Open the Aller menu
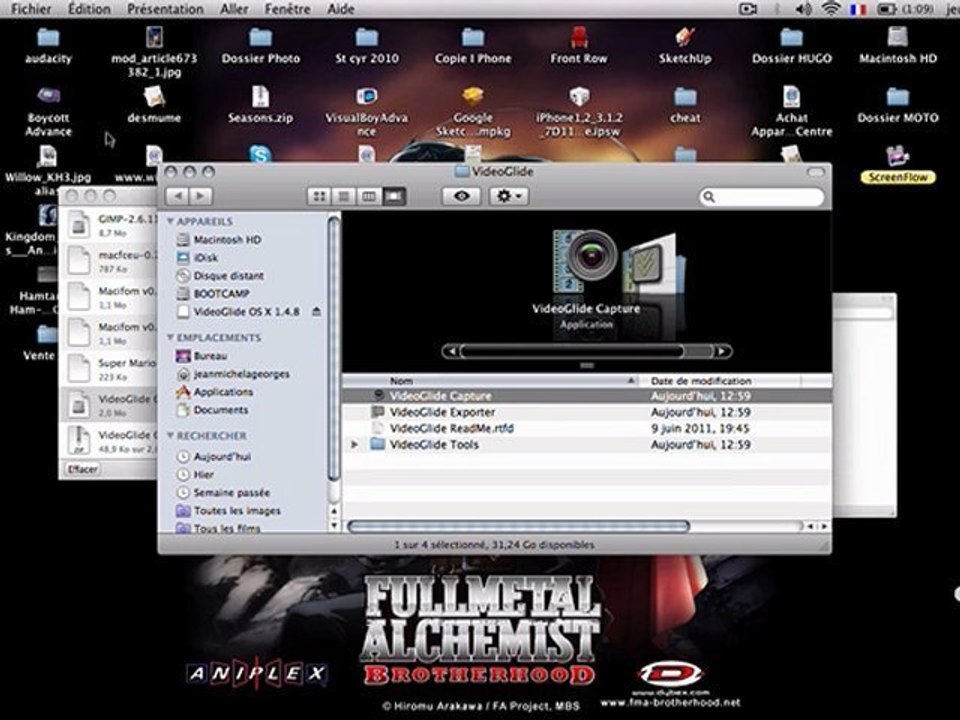960x720 pixels. [x=234, y=9]
